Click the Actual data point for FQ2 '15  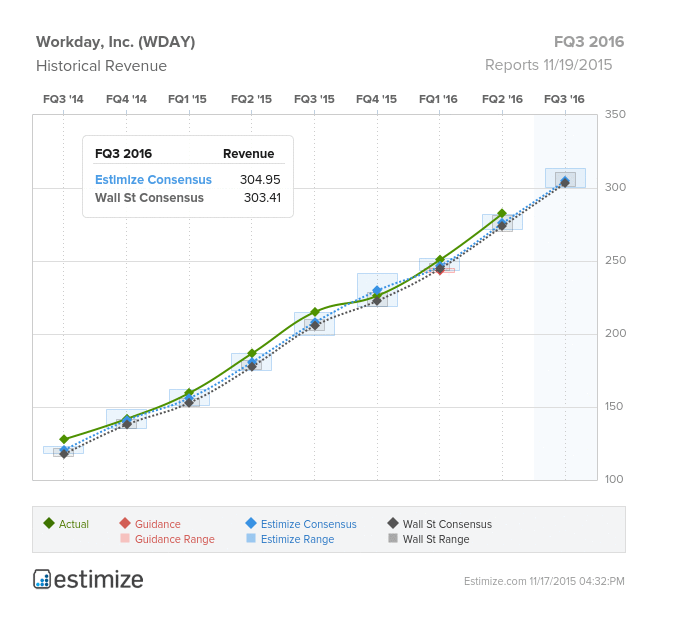pyautogui.click(x=252, y=354)
